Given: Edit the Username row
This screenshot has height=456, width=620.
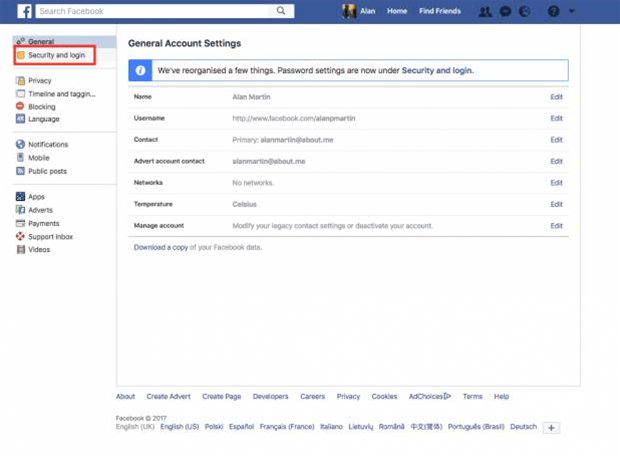Looking at the screenshot, I should (556, 118).
